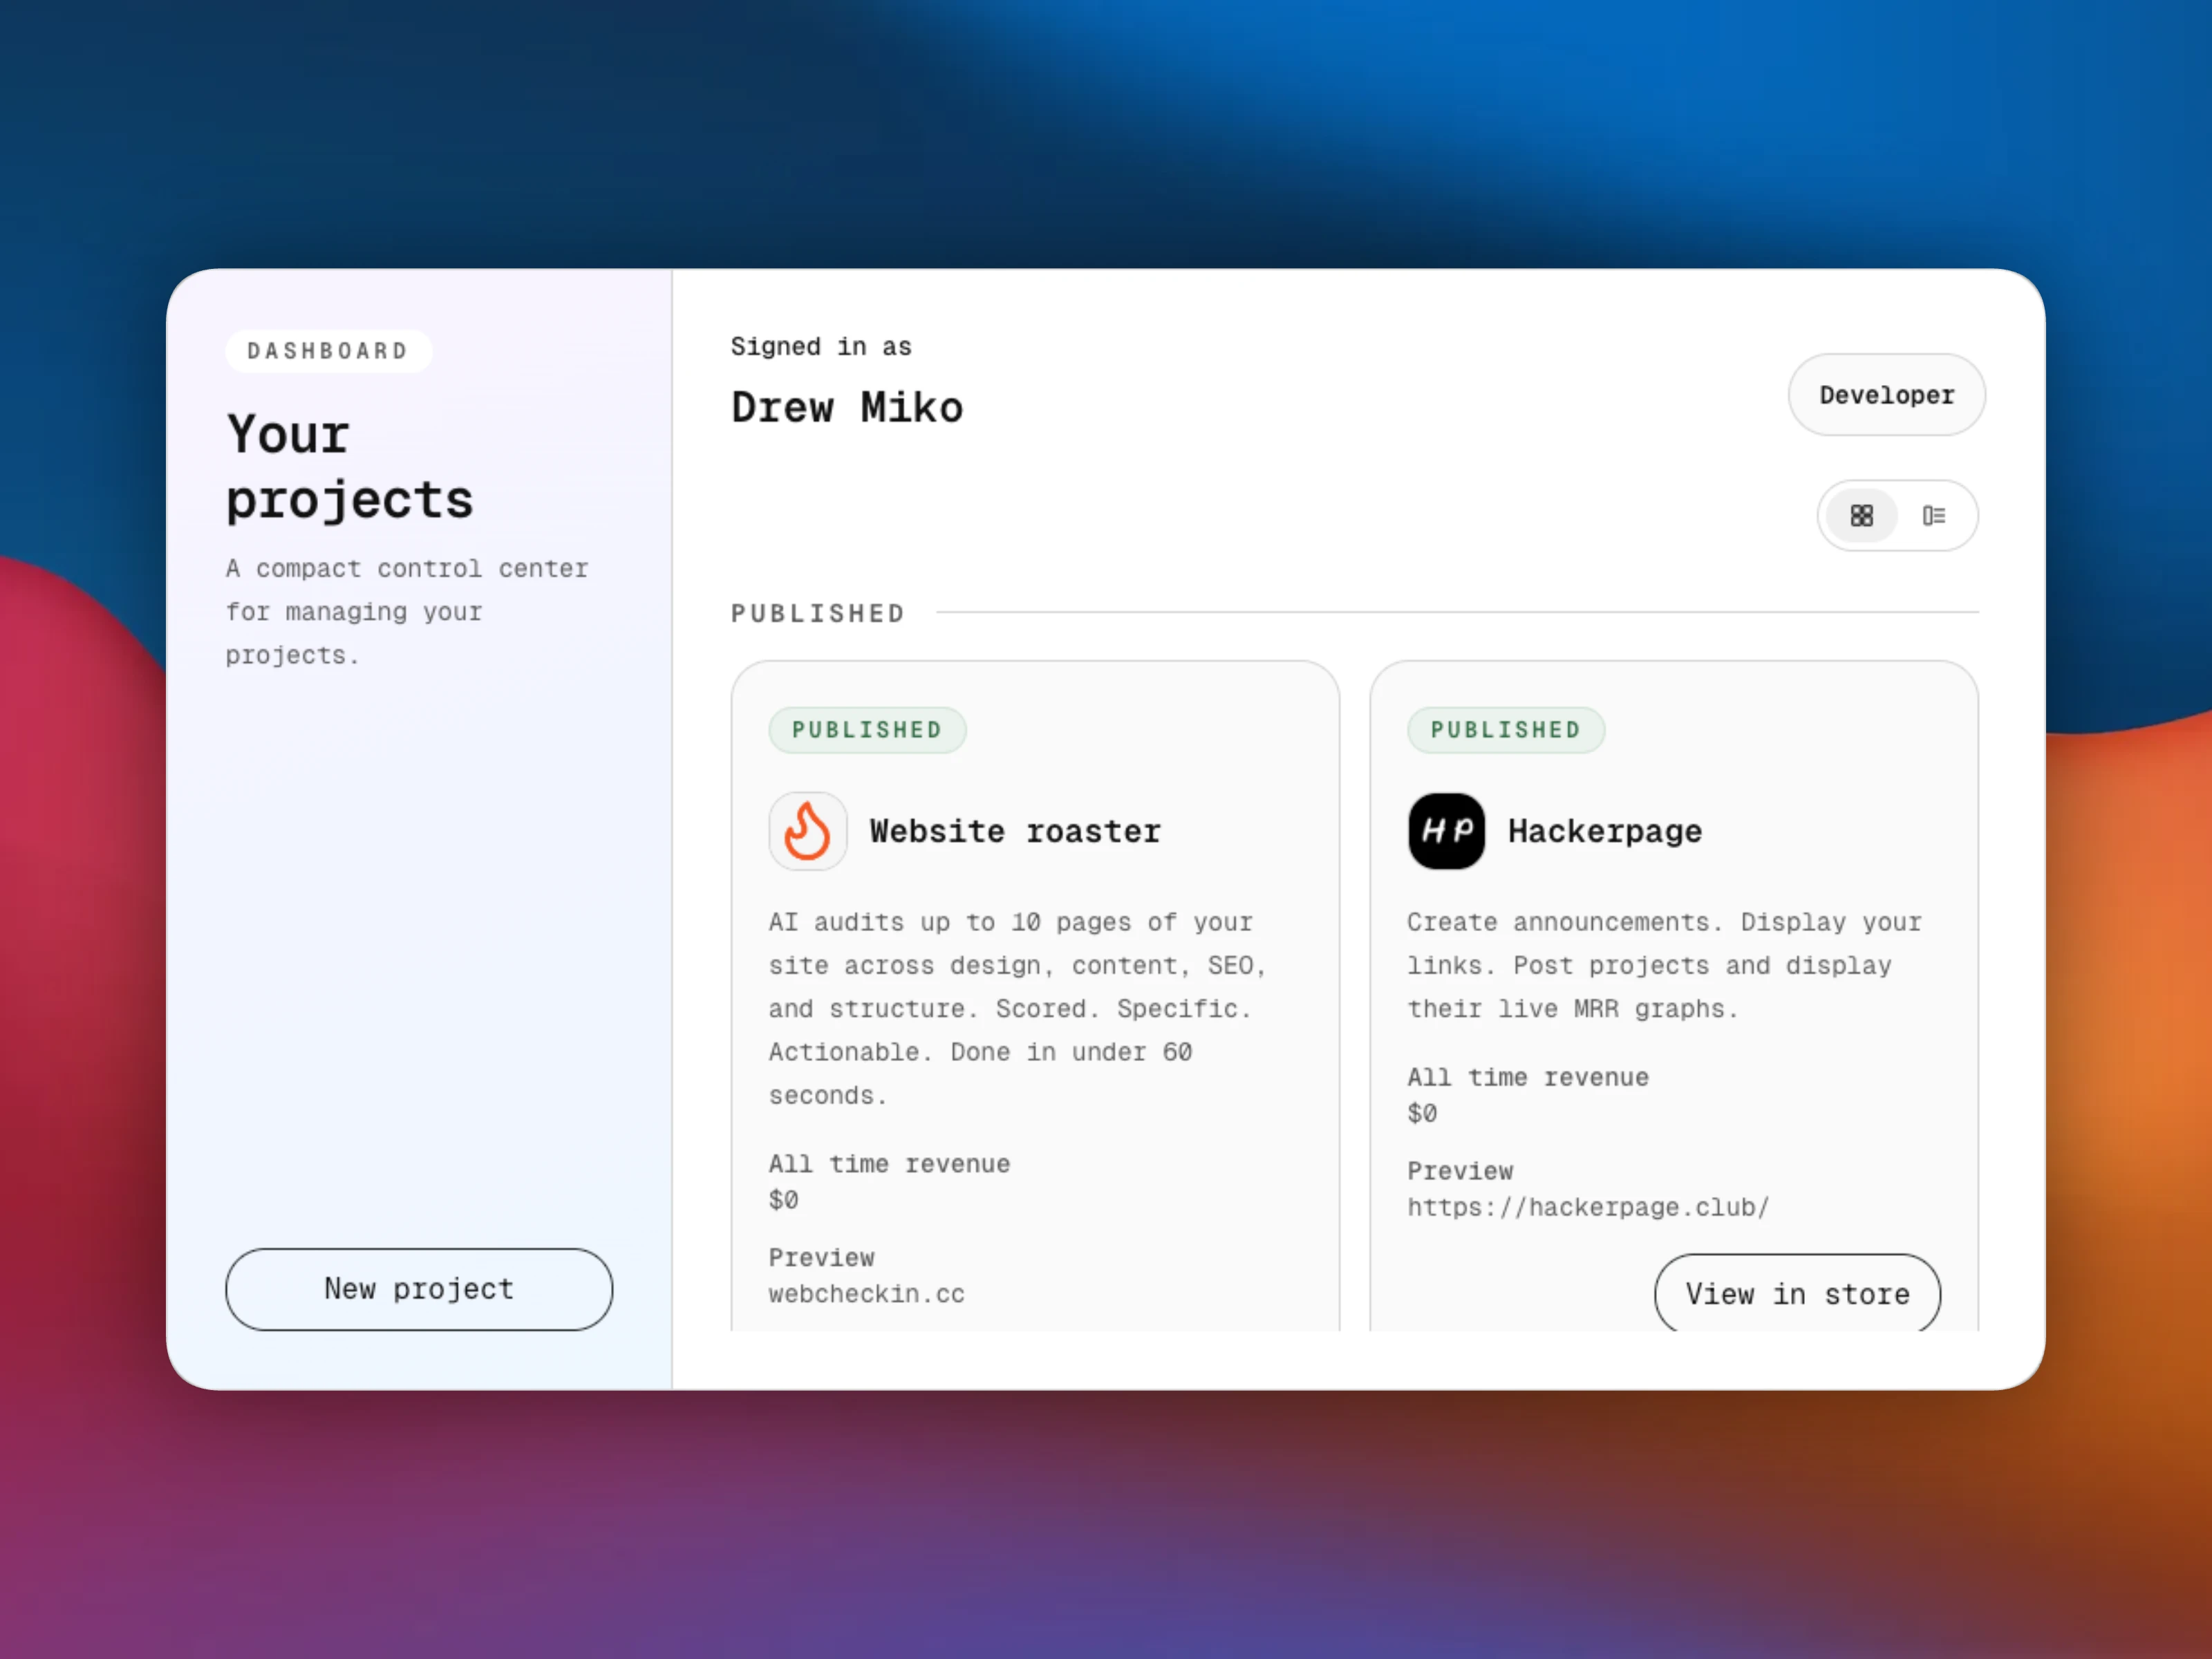Select the Hackerpage project title
The width and height of the screenshot is (2212, 1659).
1604,831
